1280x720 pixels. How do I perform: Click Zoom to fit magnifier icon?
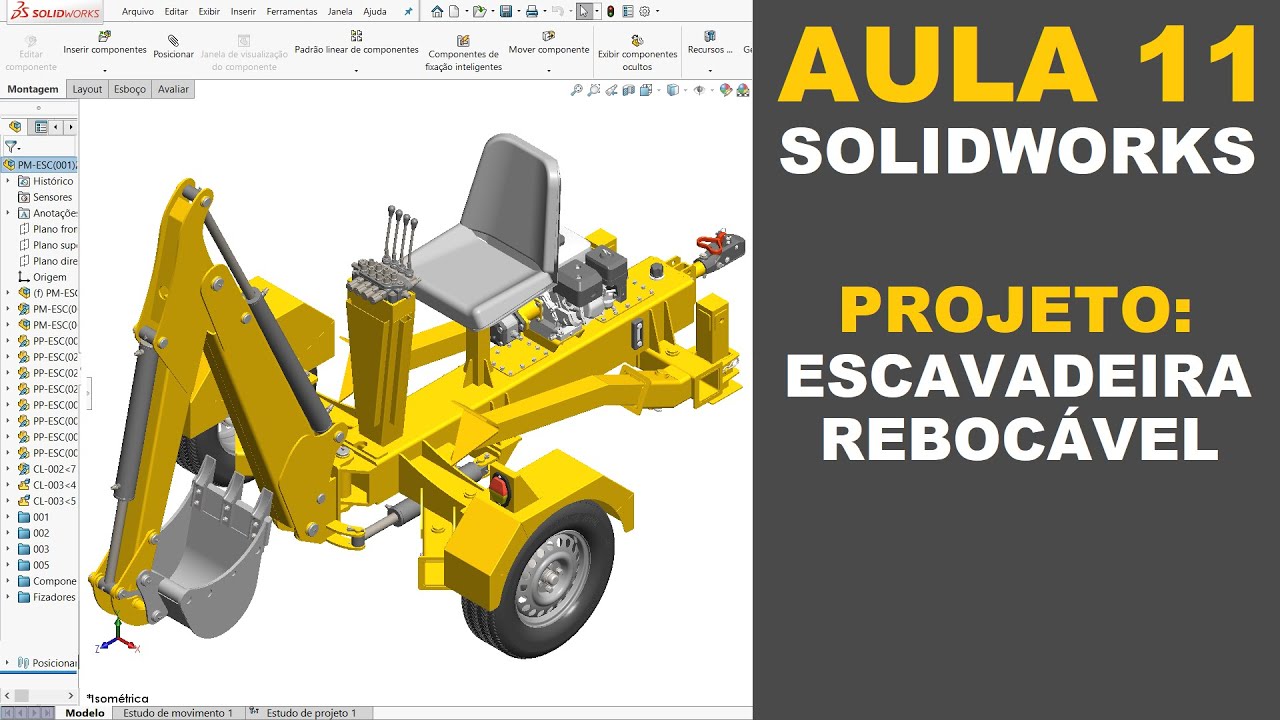tap(576, 90)
